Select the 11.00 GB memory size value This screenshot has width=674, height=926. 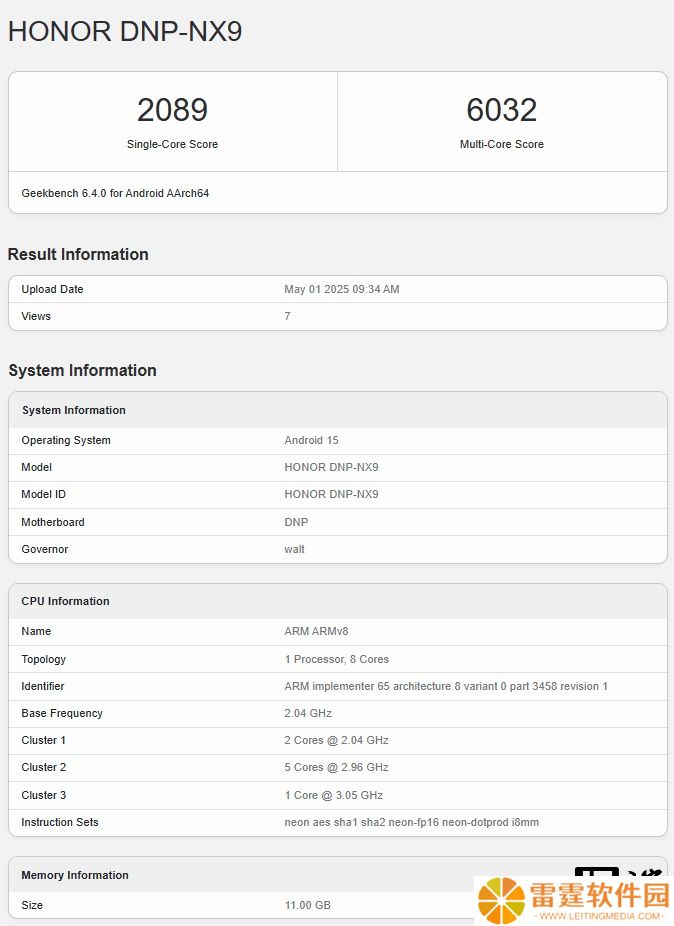[307, 905]
